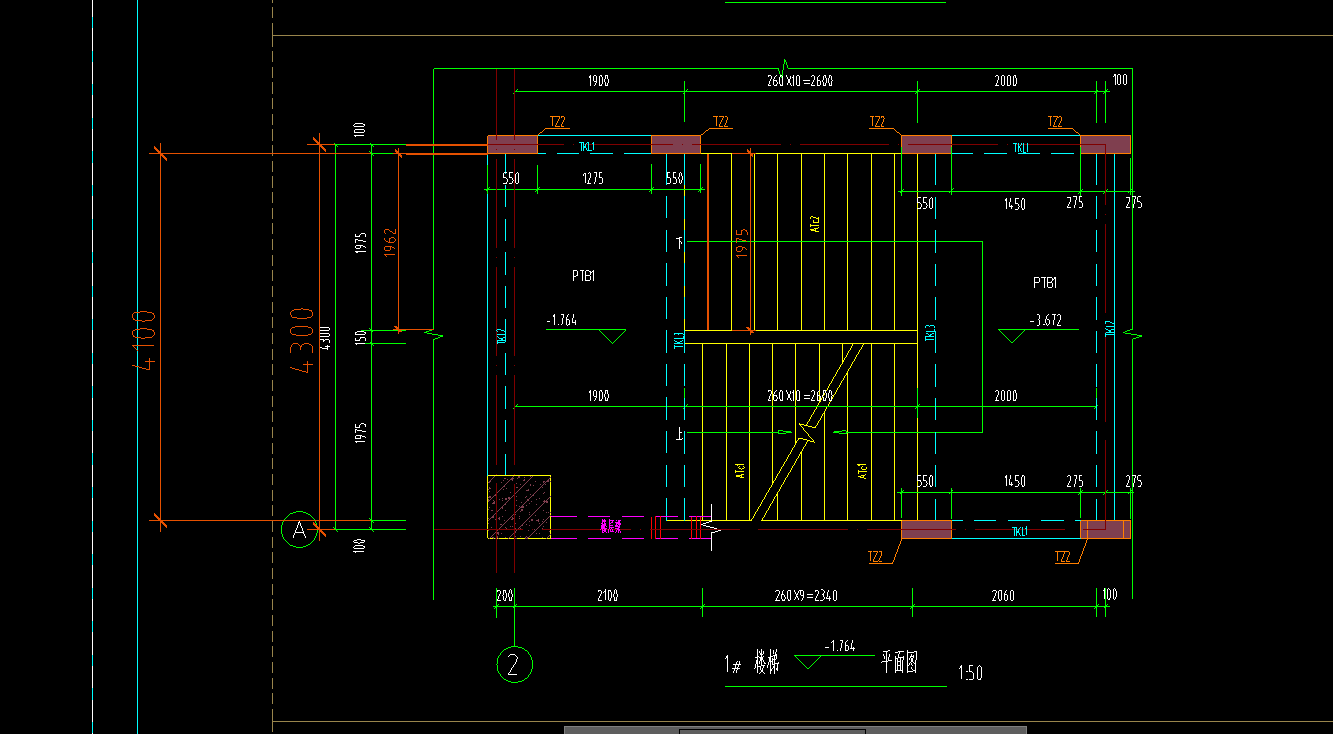Screen dimensions: 1333x734
Task: Click the 260X9=2340 dimension text
Action: coord(806,596)
